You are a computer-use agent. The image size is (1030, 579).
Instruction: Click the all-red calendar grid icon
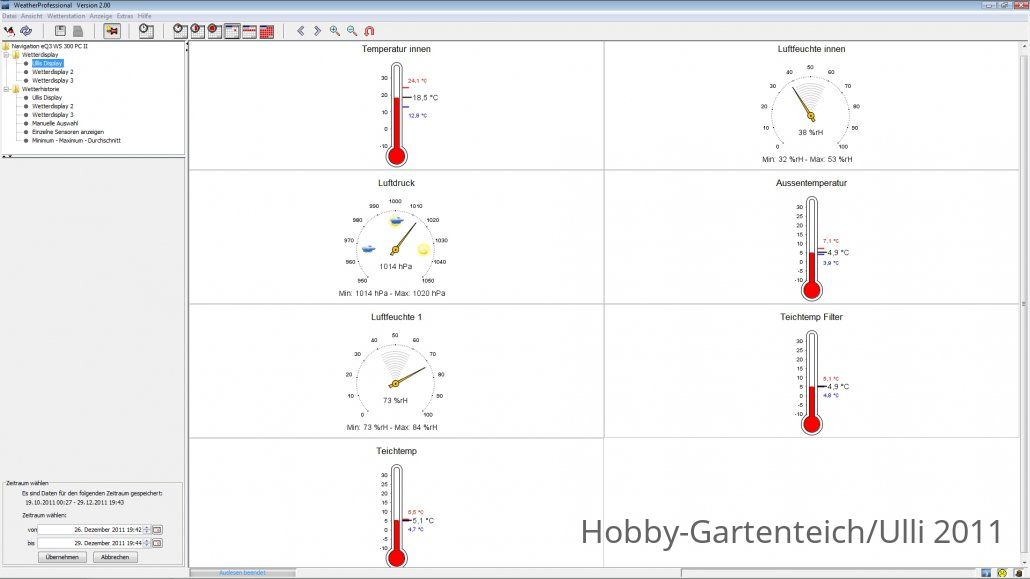[267, 31]
